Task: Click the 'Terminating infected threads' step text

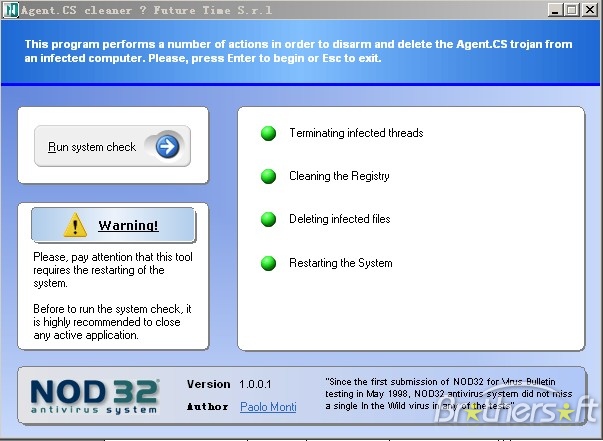Action: click(356, 133)
